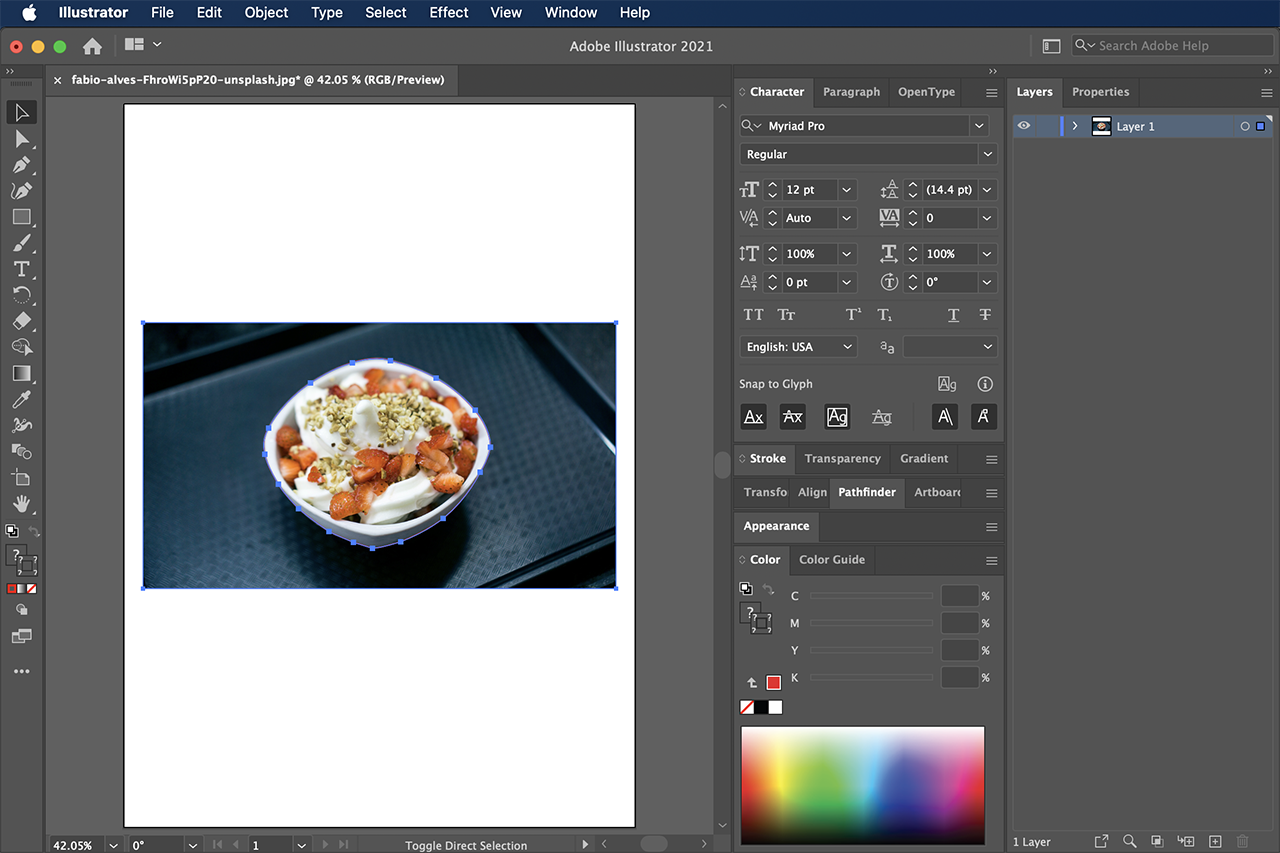The image size is (1280, 853).
Task: Toggle snap to x-Height option
Action: [x=792, y=417]
